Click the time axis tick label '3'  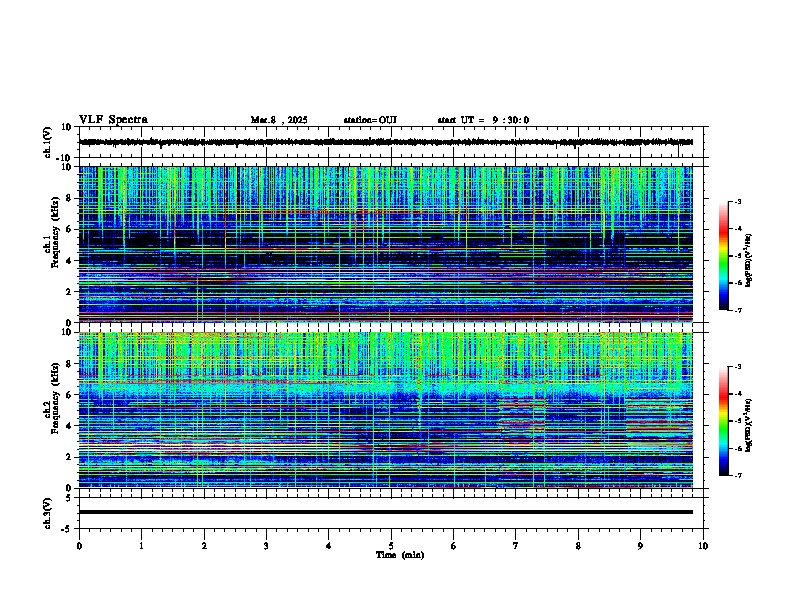[x=266, y=546]
